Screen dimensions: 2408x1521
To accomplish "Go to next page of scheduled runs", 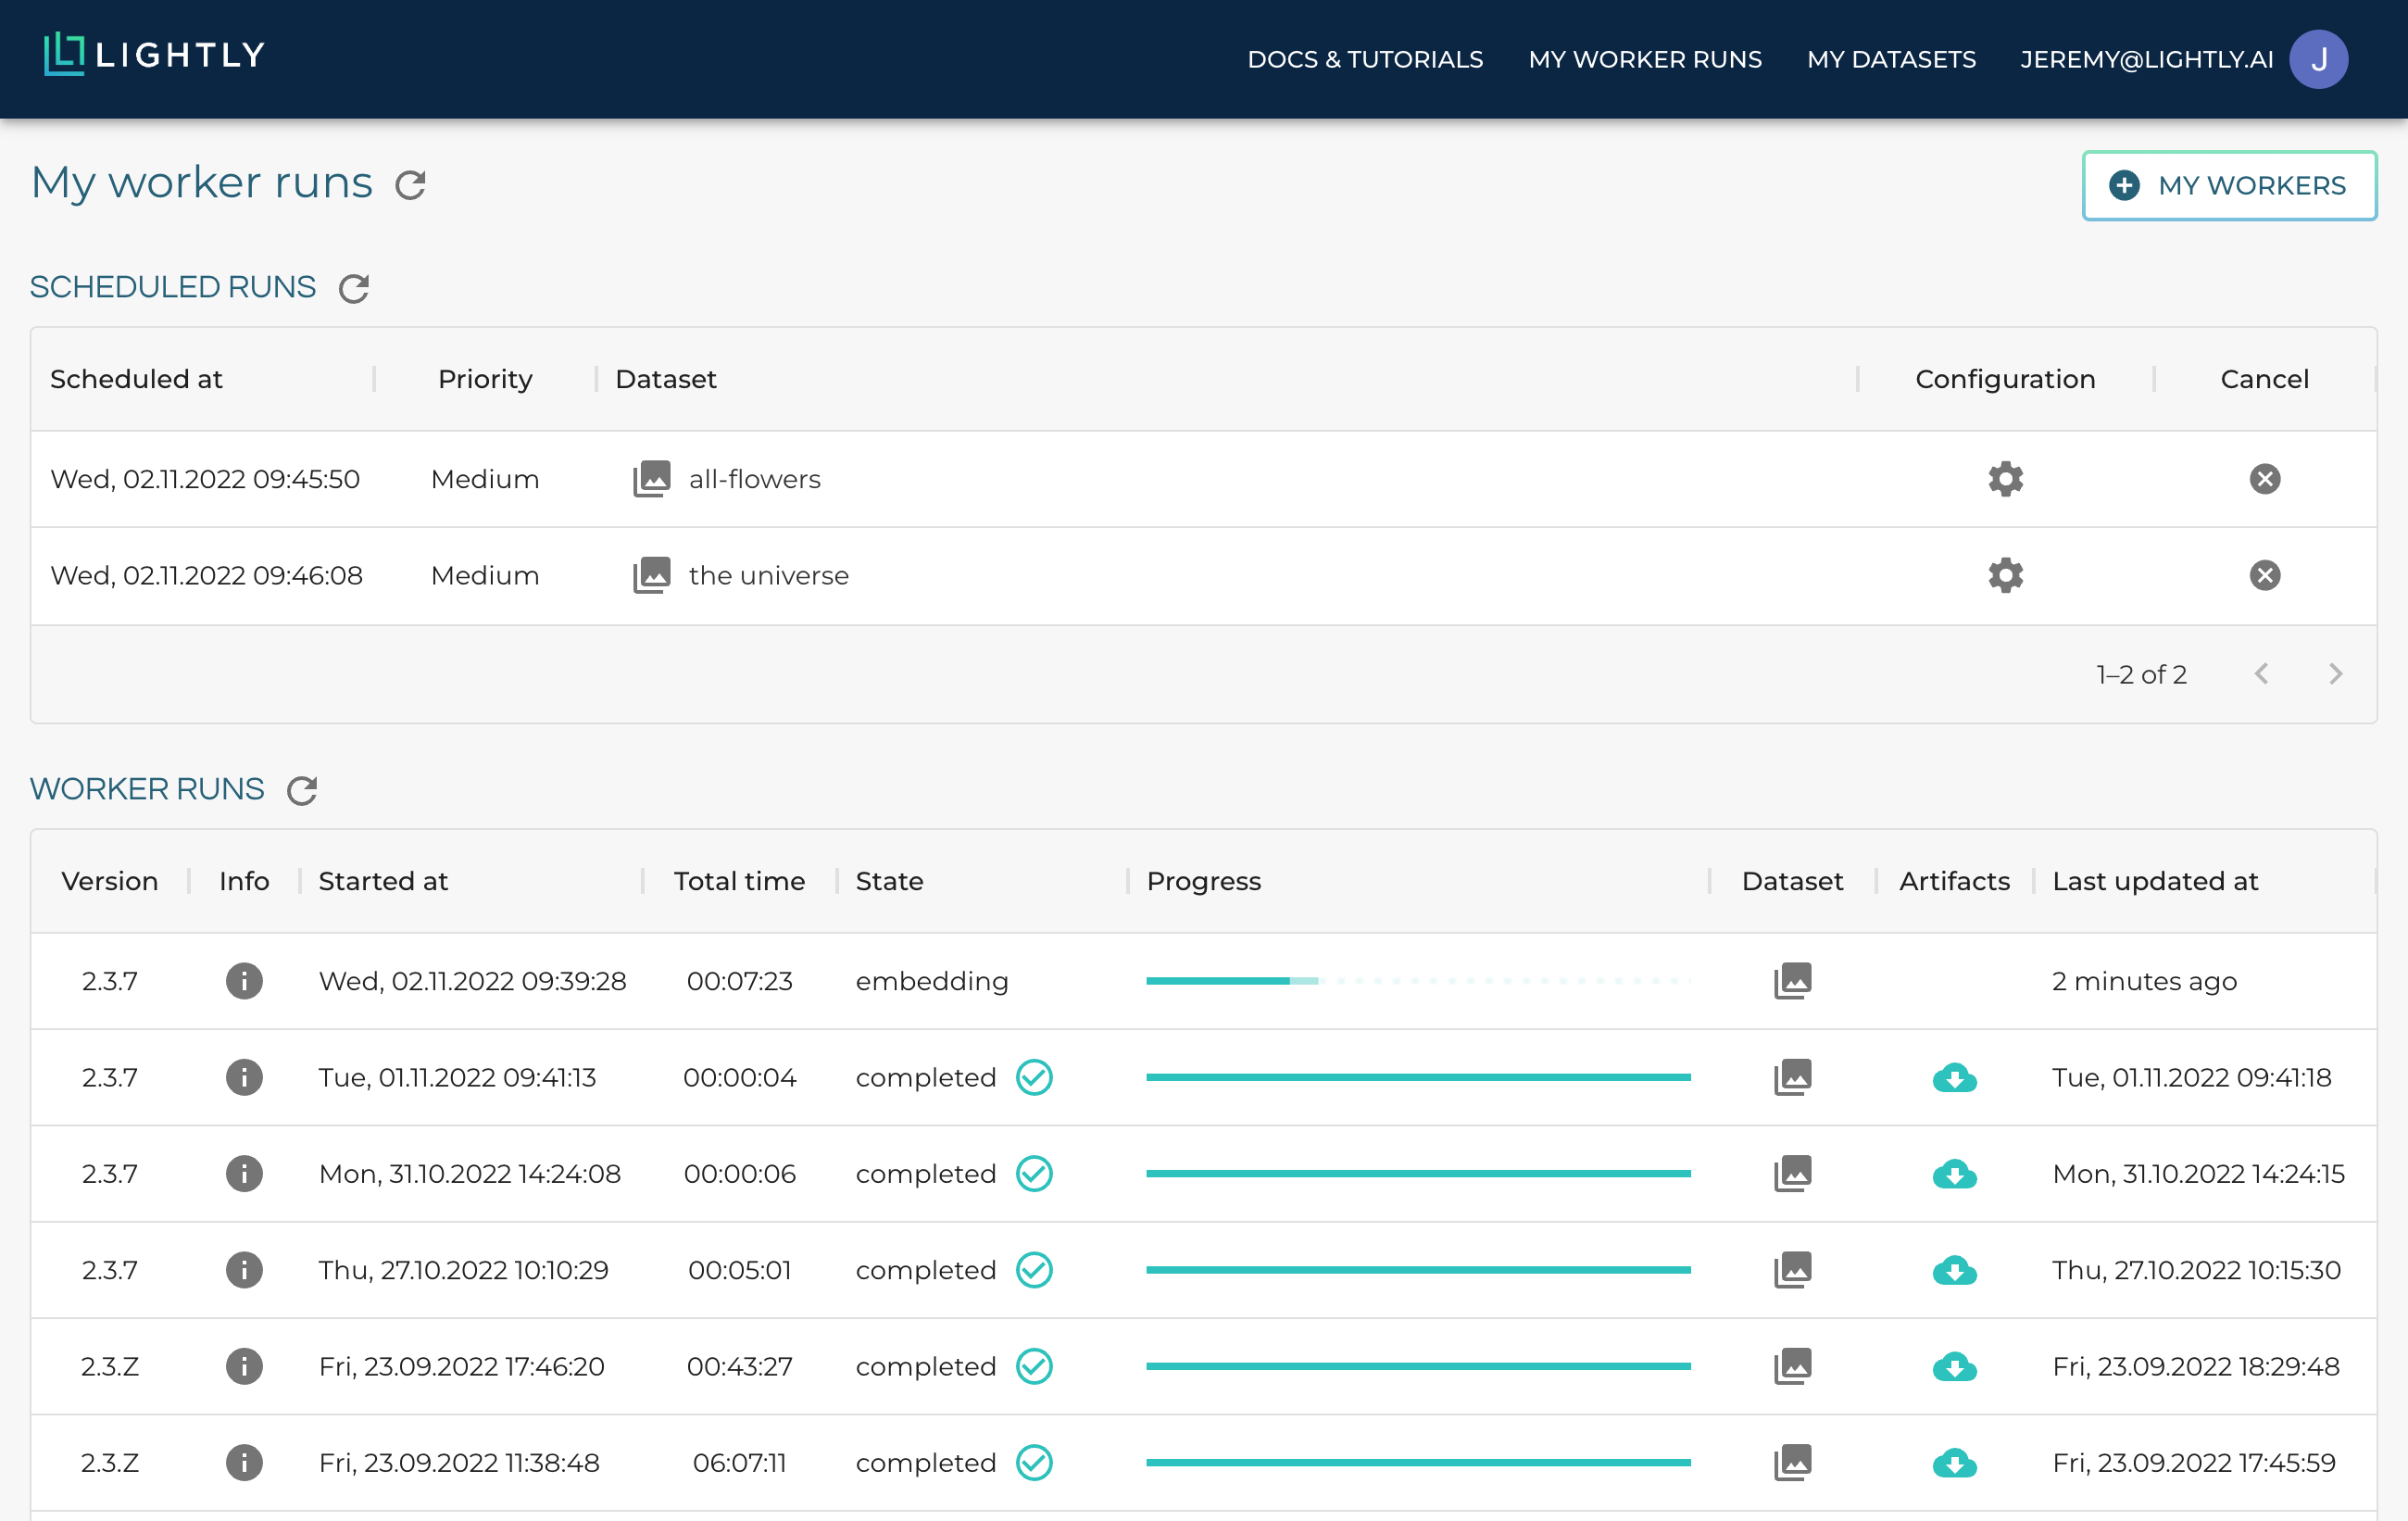I will (2335, 674).
